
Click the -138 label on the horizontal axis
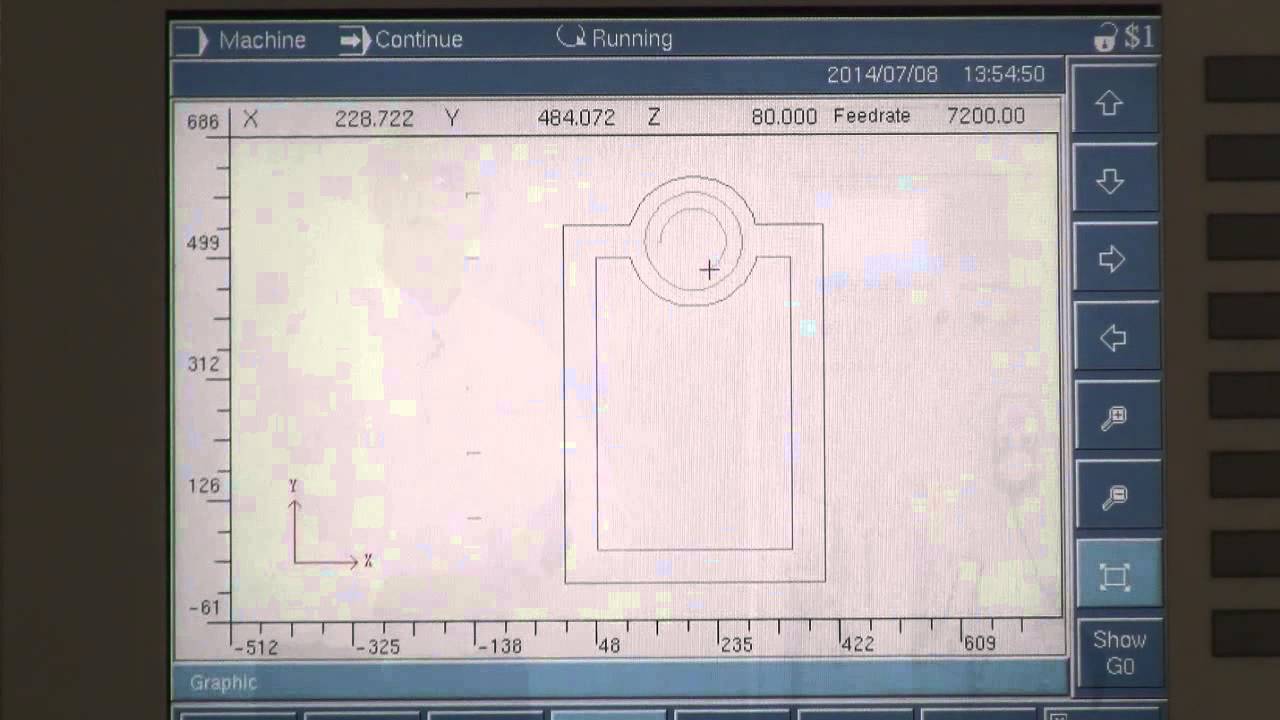pos(500,646)
